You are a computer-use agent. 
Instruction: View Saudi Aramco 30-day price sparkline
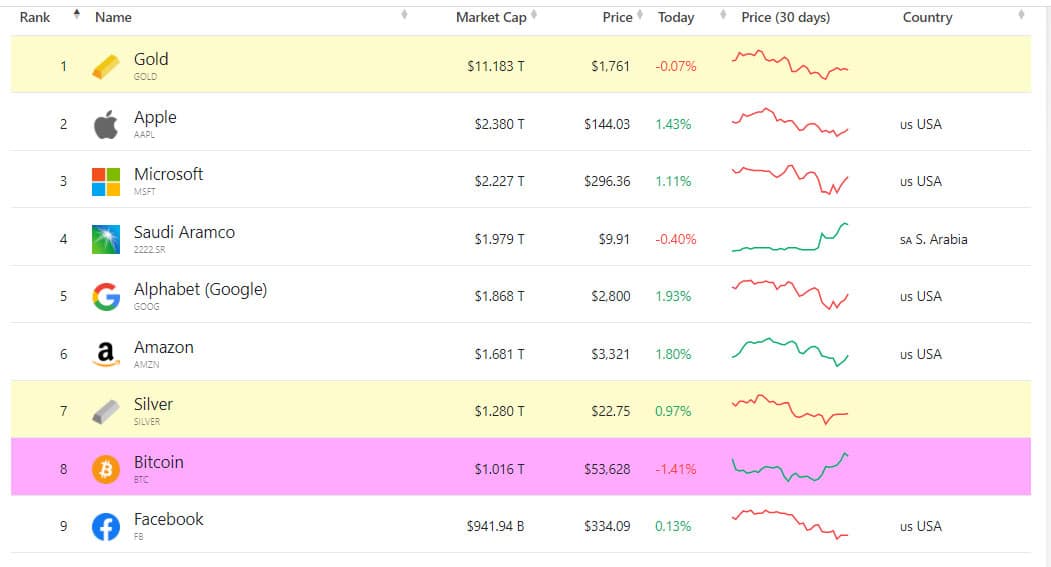click(x=790, y=239)
